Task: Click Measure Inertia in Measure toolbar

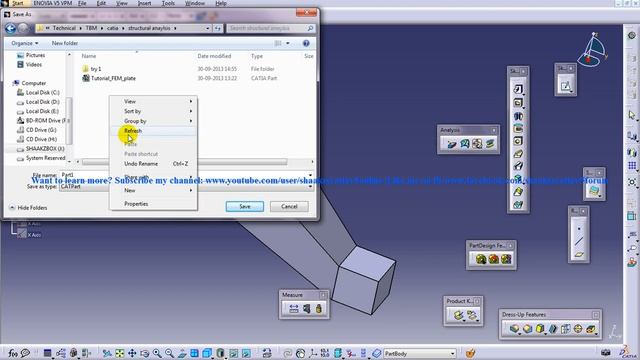Action: (x=319, y=309)
